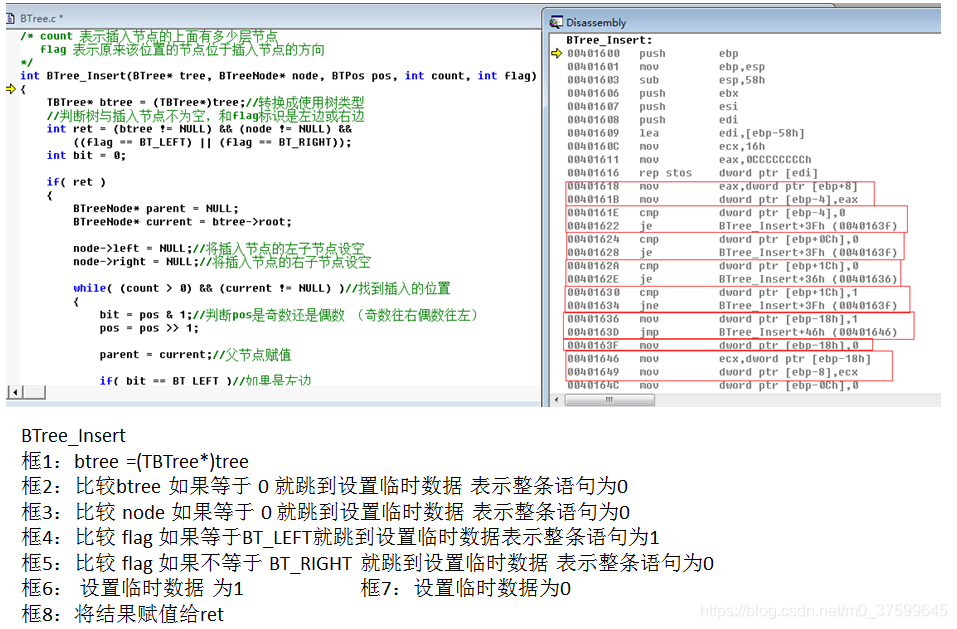957x629 pixels.
Task: Click the left scroll arrow in Disassembly pane
Action: click(x=556, y=400)
